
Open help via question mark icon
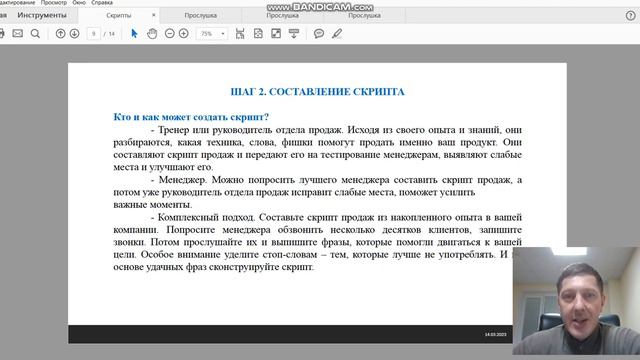pyautogui.click(x=630, y=16)
